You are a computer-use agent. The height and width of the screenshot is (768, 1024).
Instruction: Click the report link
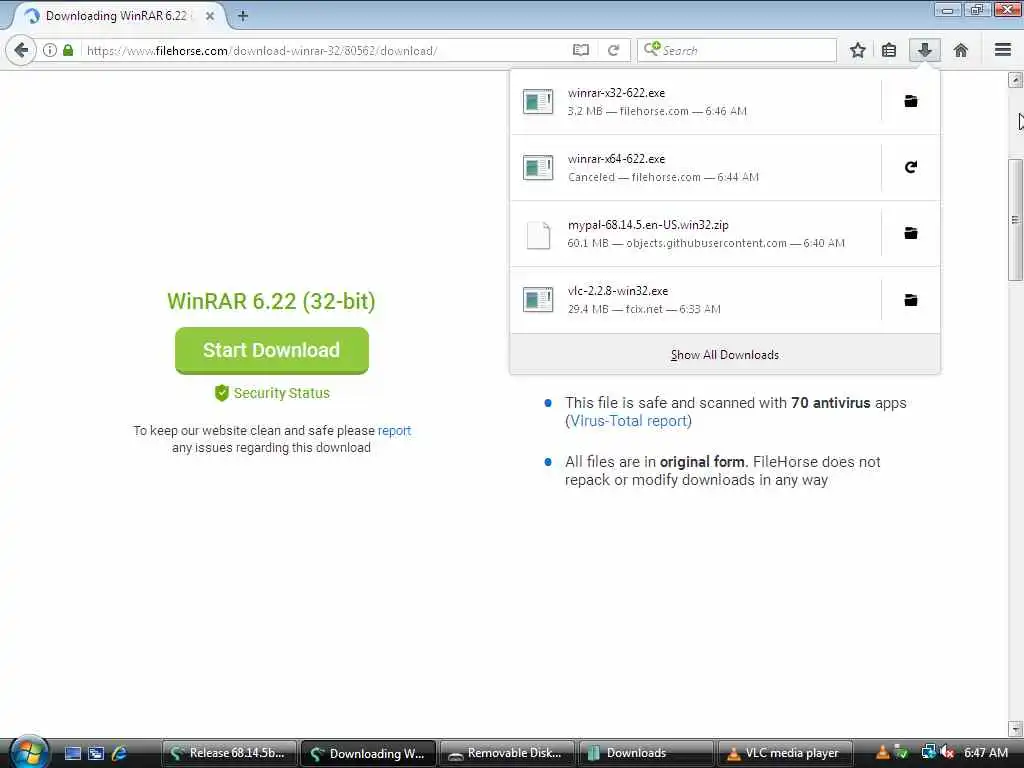tap(394, 430)
